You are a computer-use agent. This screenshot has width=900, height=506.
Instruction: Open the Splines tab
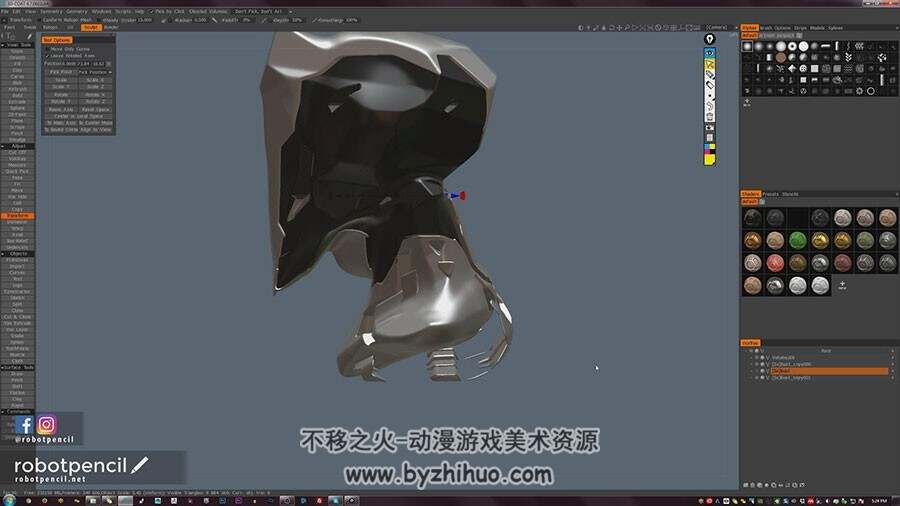836,28
